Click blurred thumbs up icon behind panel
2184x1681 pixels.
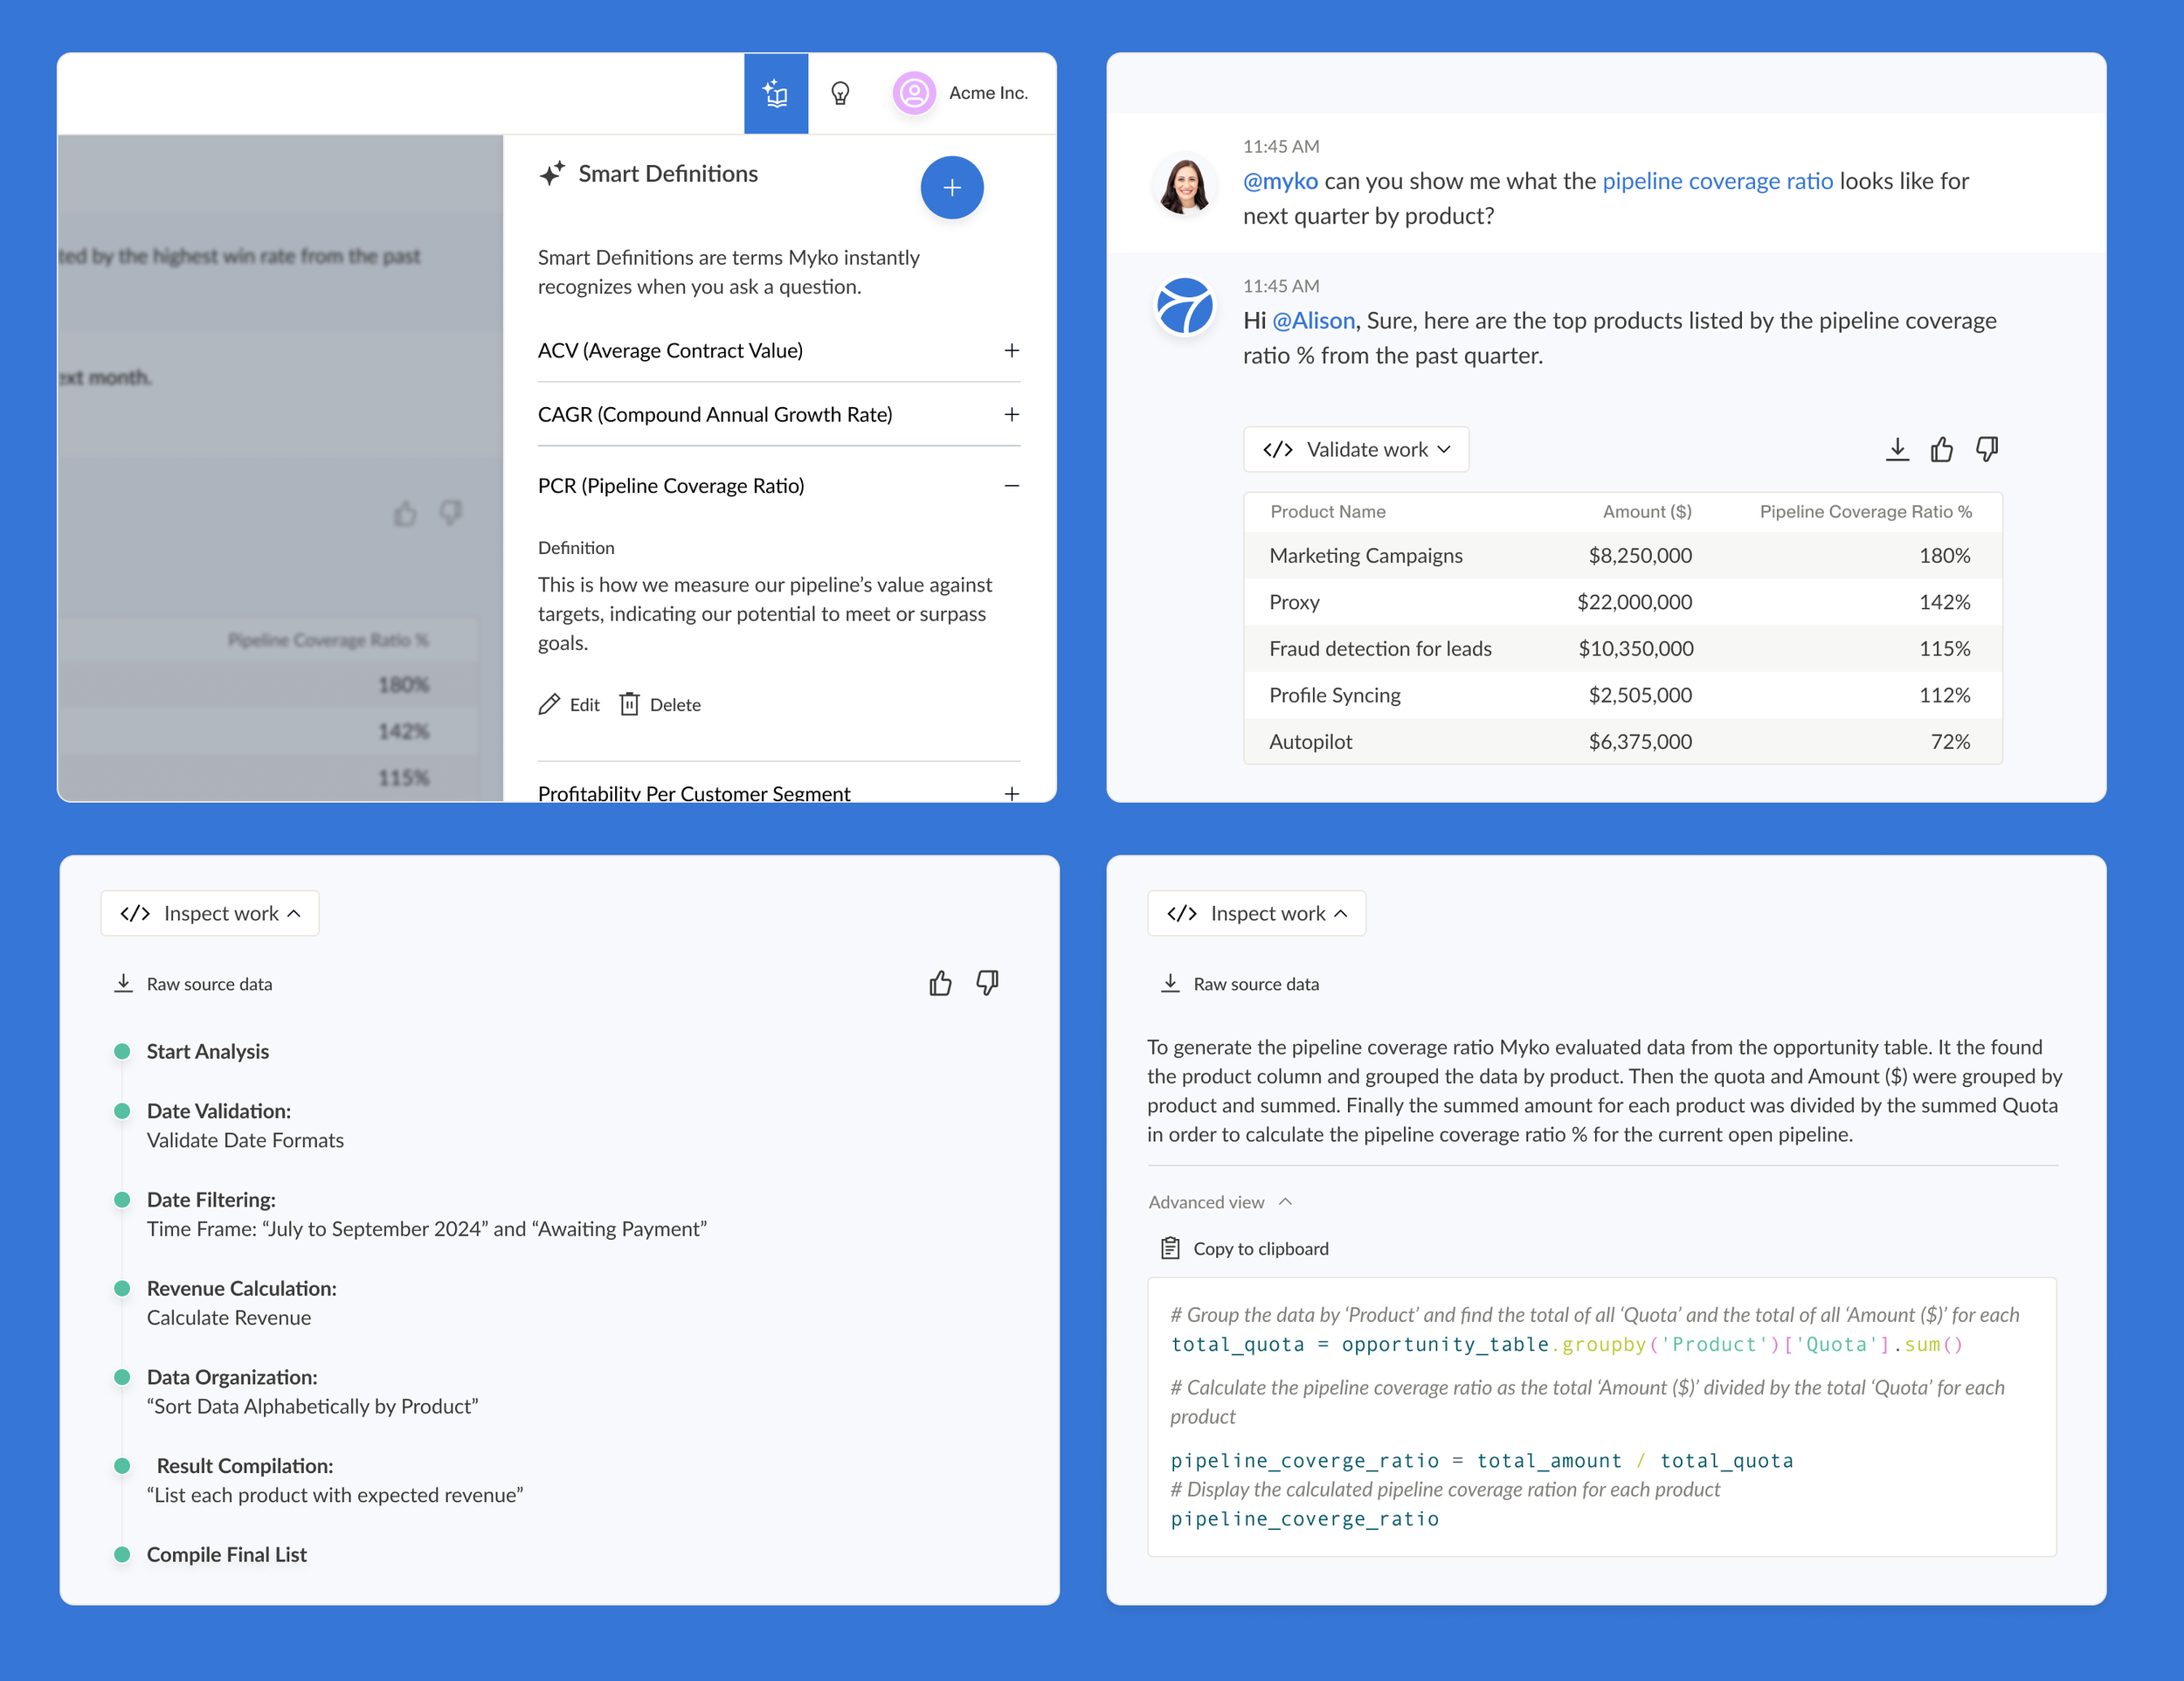point(405,513)
